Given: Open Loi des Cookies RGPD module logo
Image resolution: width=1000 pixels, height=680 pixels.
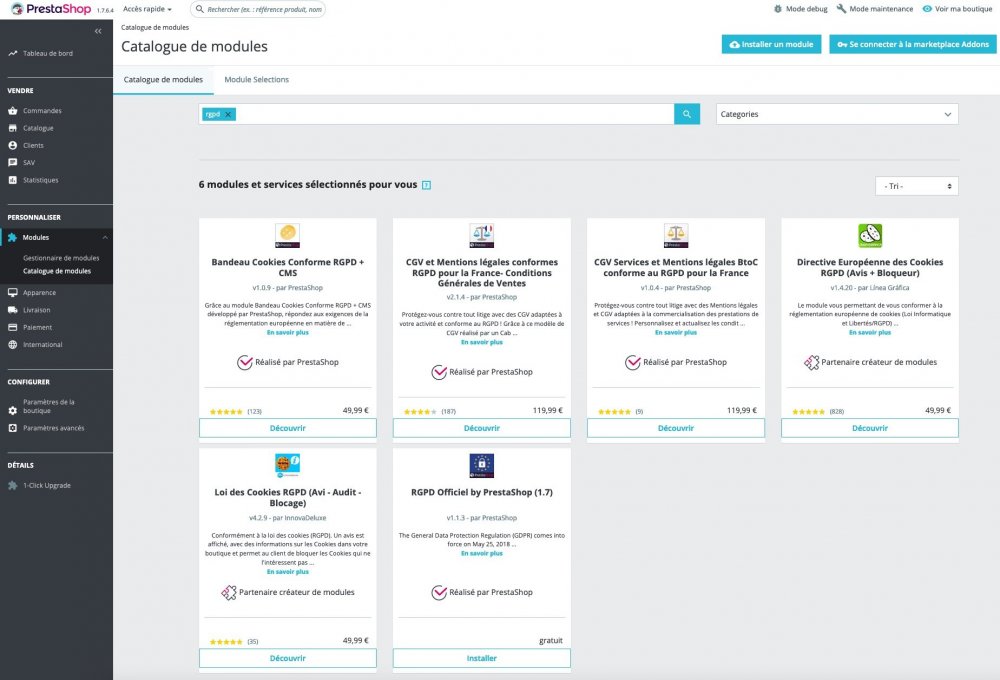Looking at the screenshot, I should coord(288,466).
